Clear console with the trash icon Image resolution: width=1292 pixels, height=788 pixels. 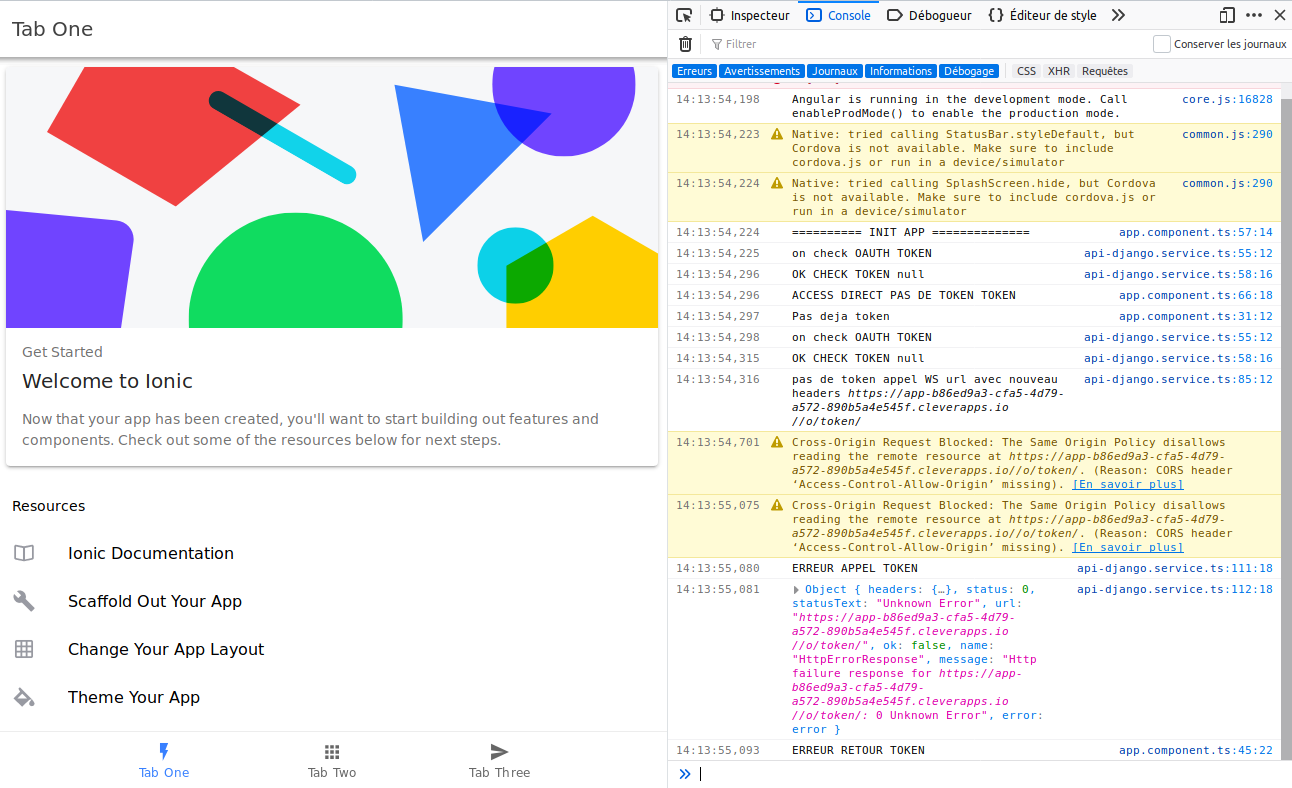(x=685, y=44)
